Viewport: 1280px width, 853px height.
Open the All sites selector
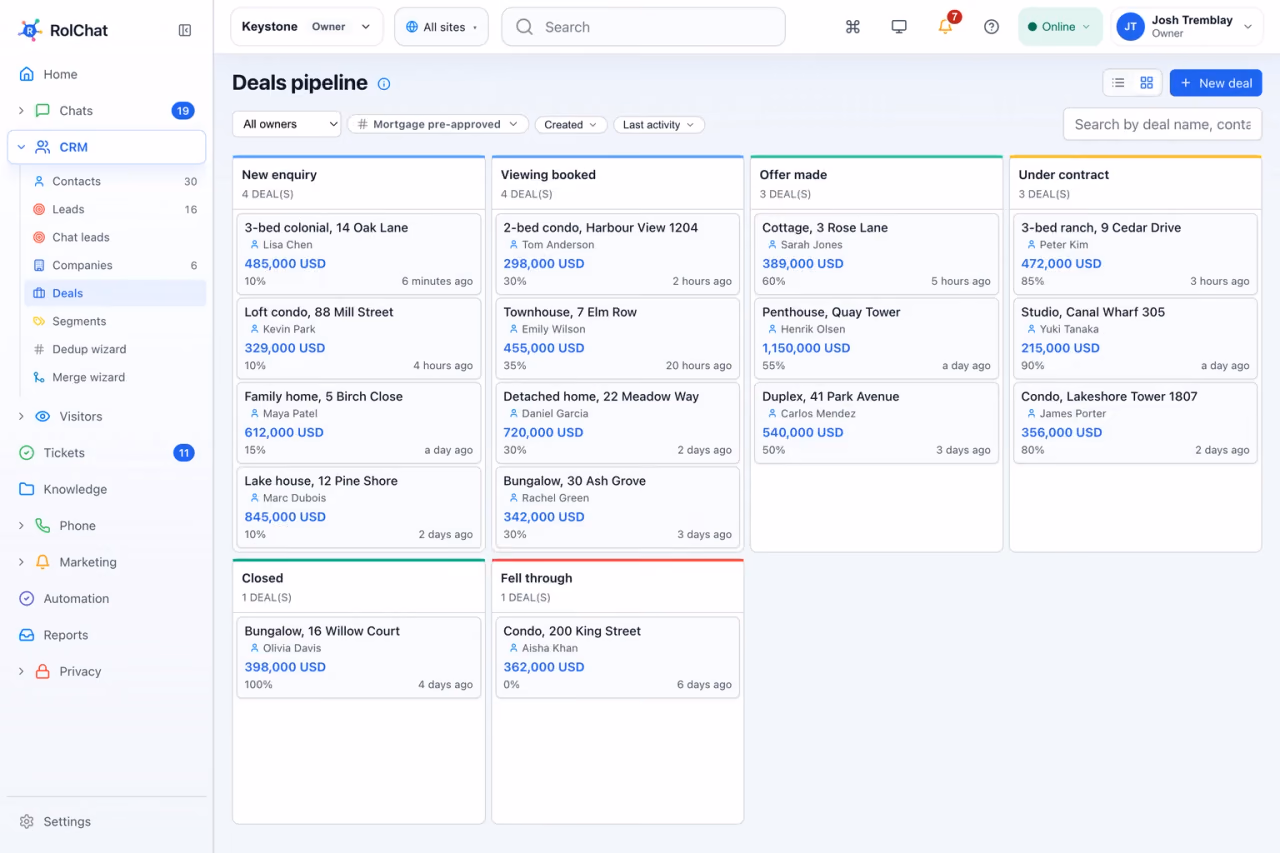441,27
